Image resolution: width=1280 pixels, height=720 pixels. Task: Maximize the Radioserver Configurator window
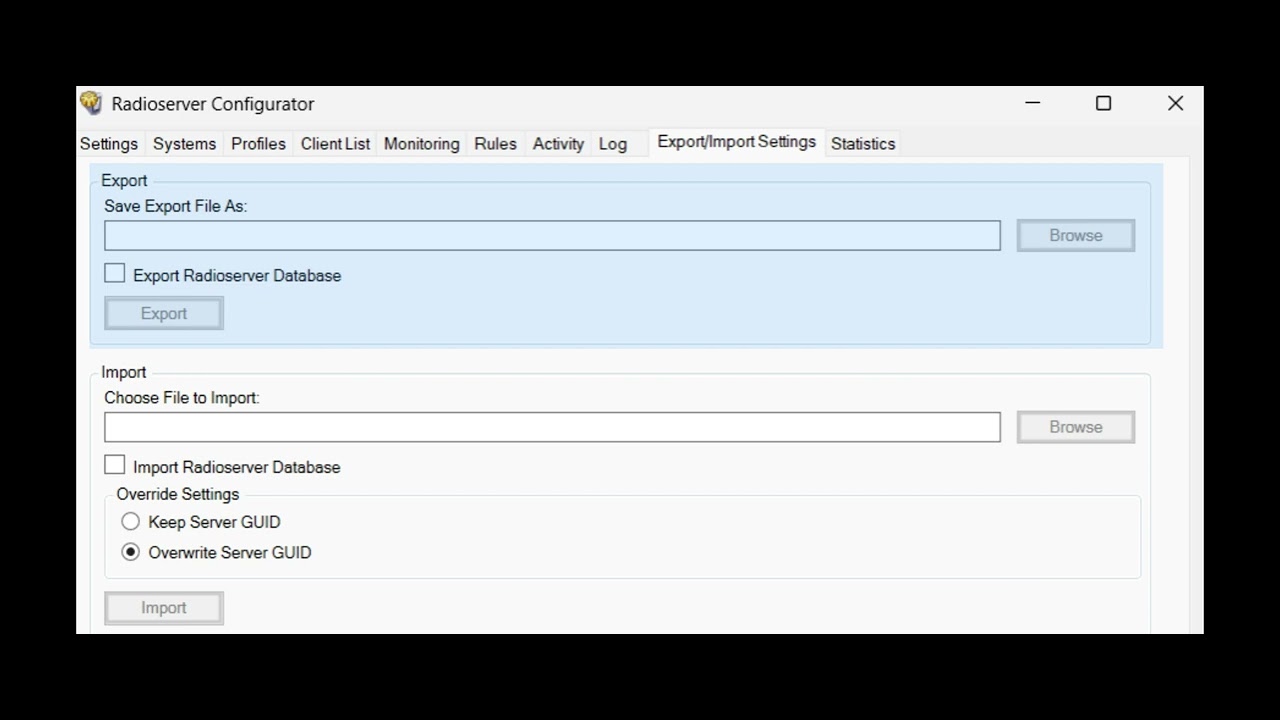pyautogui.click(x=1104, y=103)
